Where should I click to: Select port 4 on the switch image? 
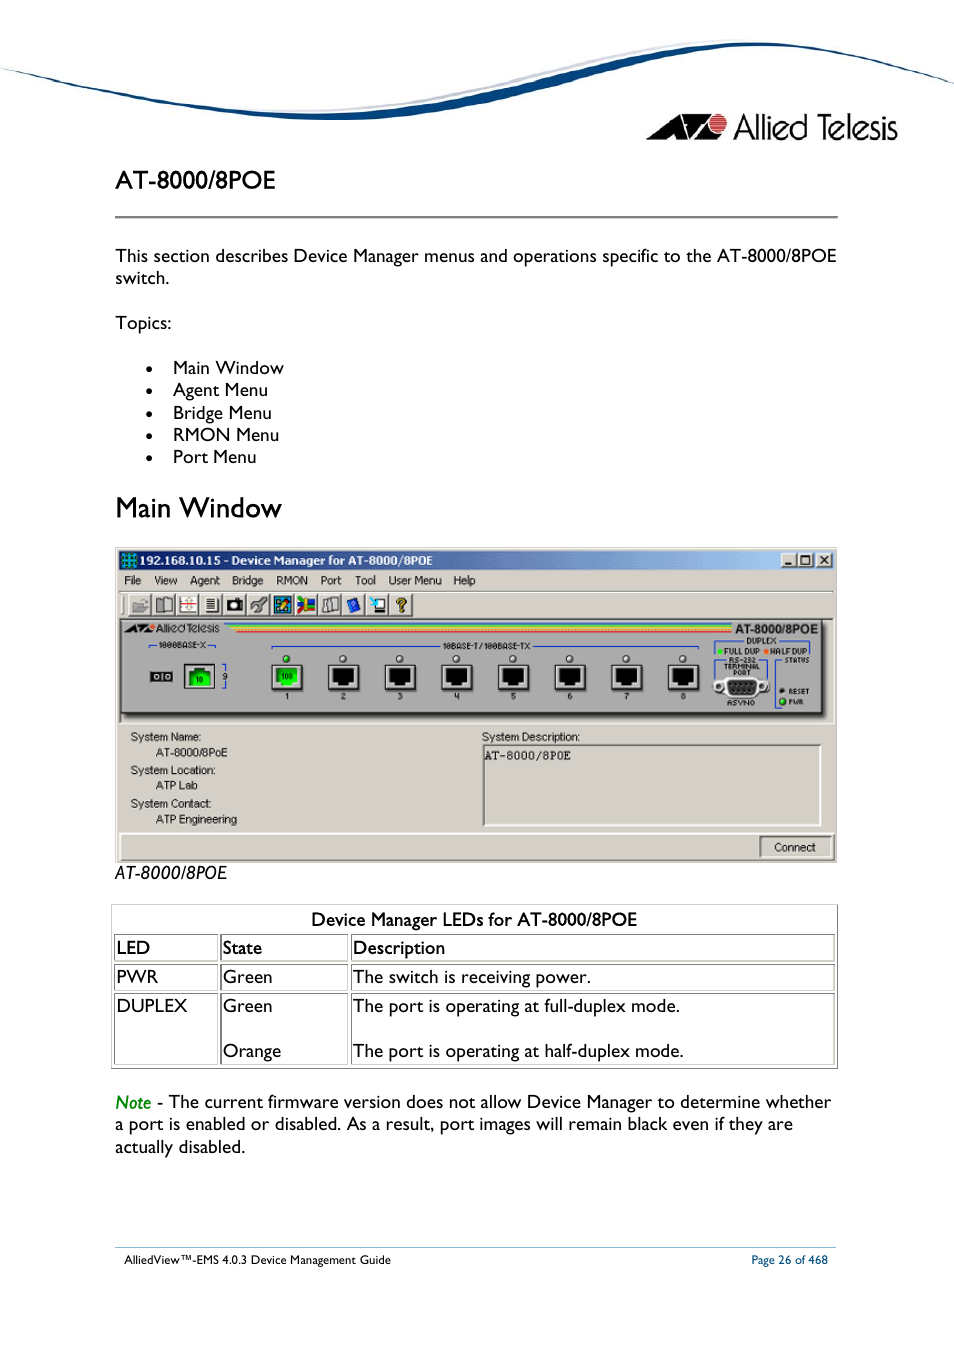click(457, 677)
